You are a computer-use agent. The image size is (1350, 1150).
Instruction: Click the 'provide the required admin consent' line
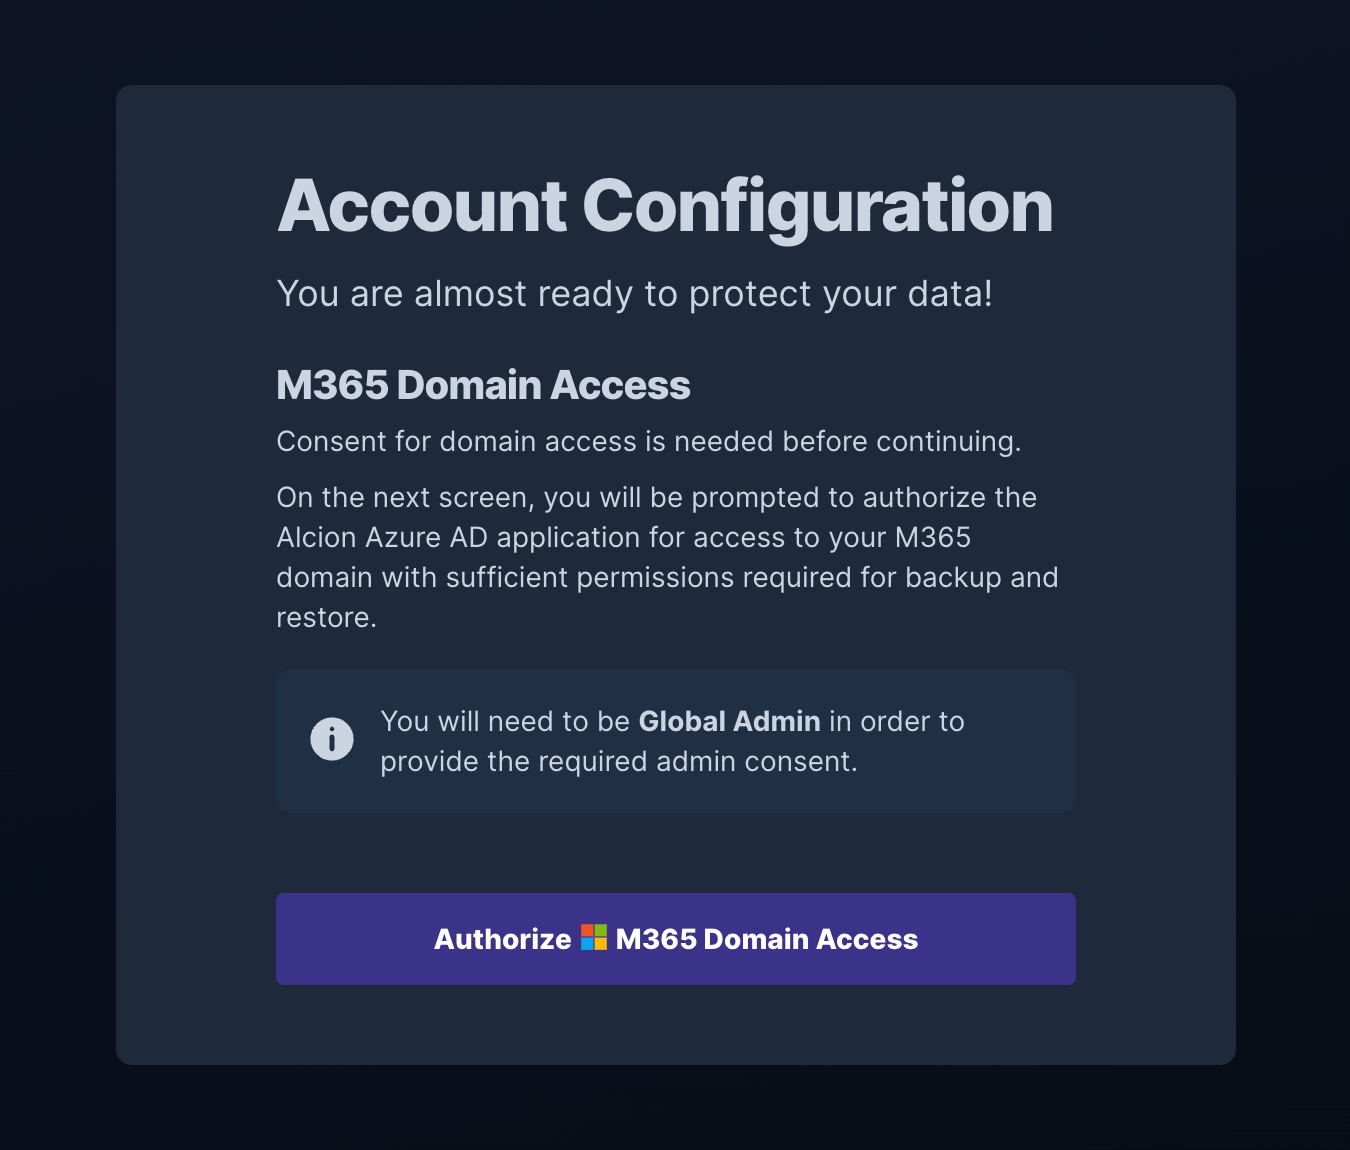click(619, 762)
